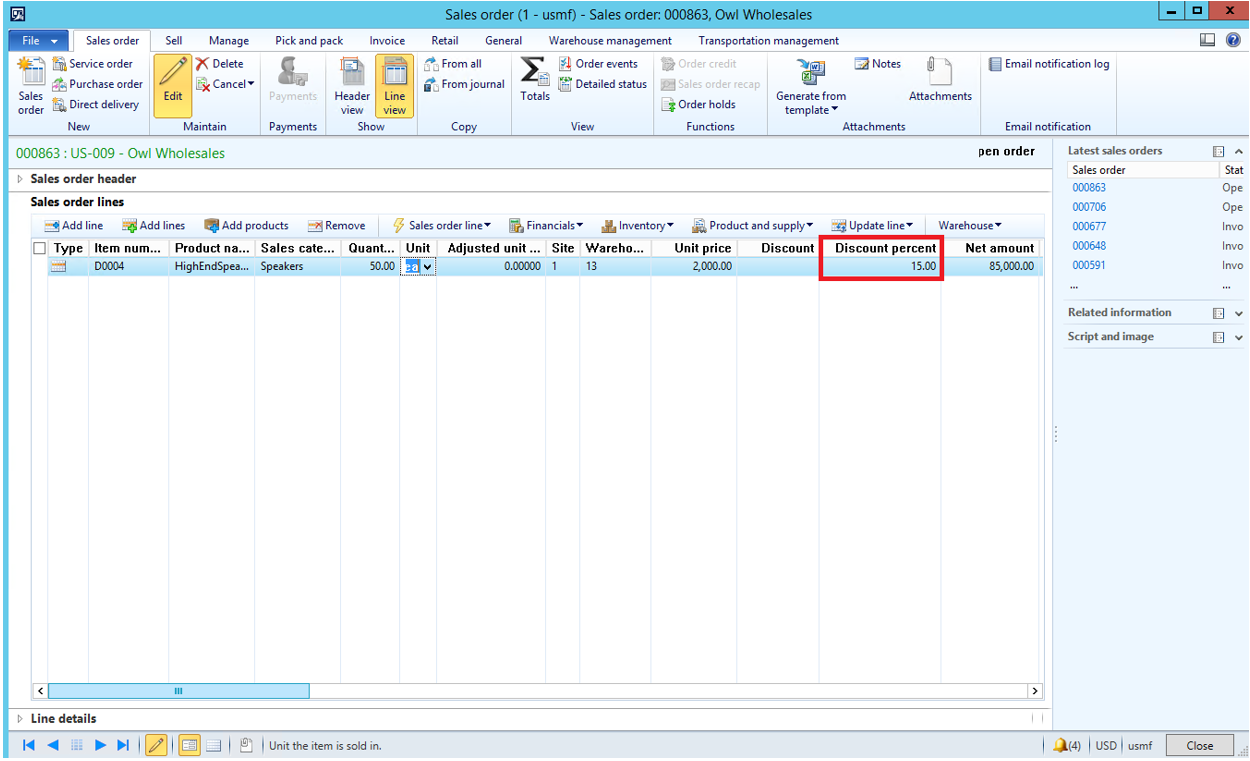Open sales order 000706 link

1089,207
